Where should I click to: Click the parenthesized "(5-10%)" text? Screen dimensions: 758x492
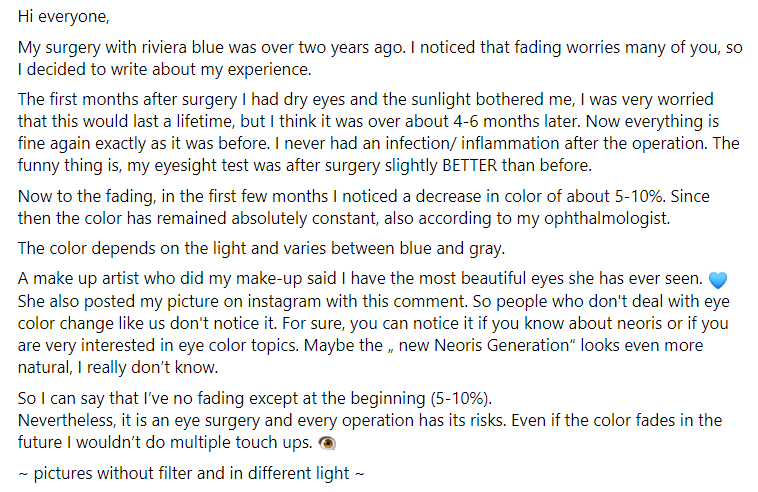tap(458, 398)
